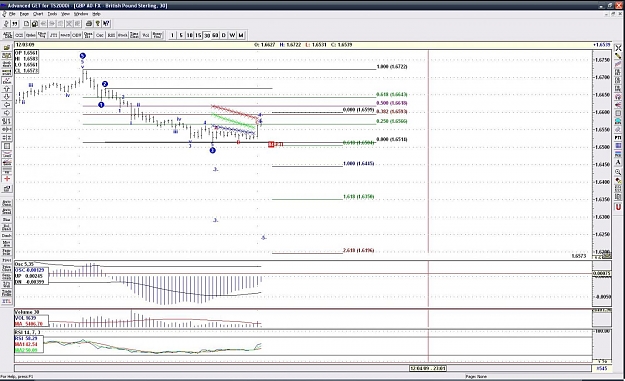Click the 12/04/09 - 23:01 date readout
625x381 pixels.
(428, 368)
